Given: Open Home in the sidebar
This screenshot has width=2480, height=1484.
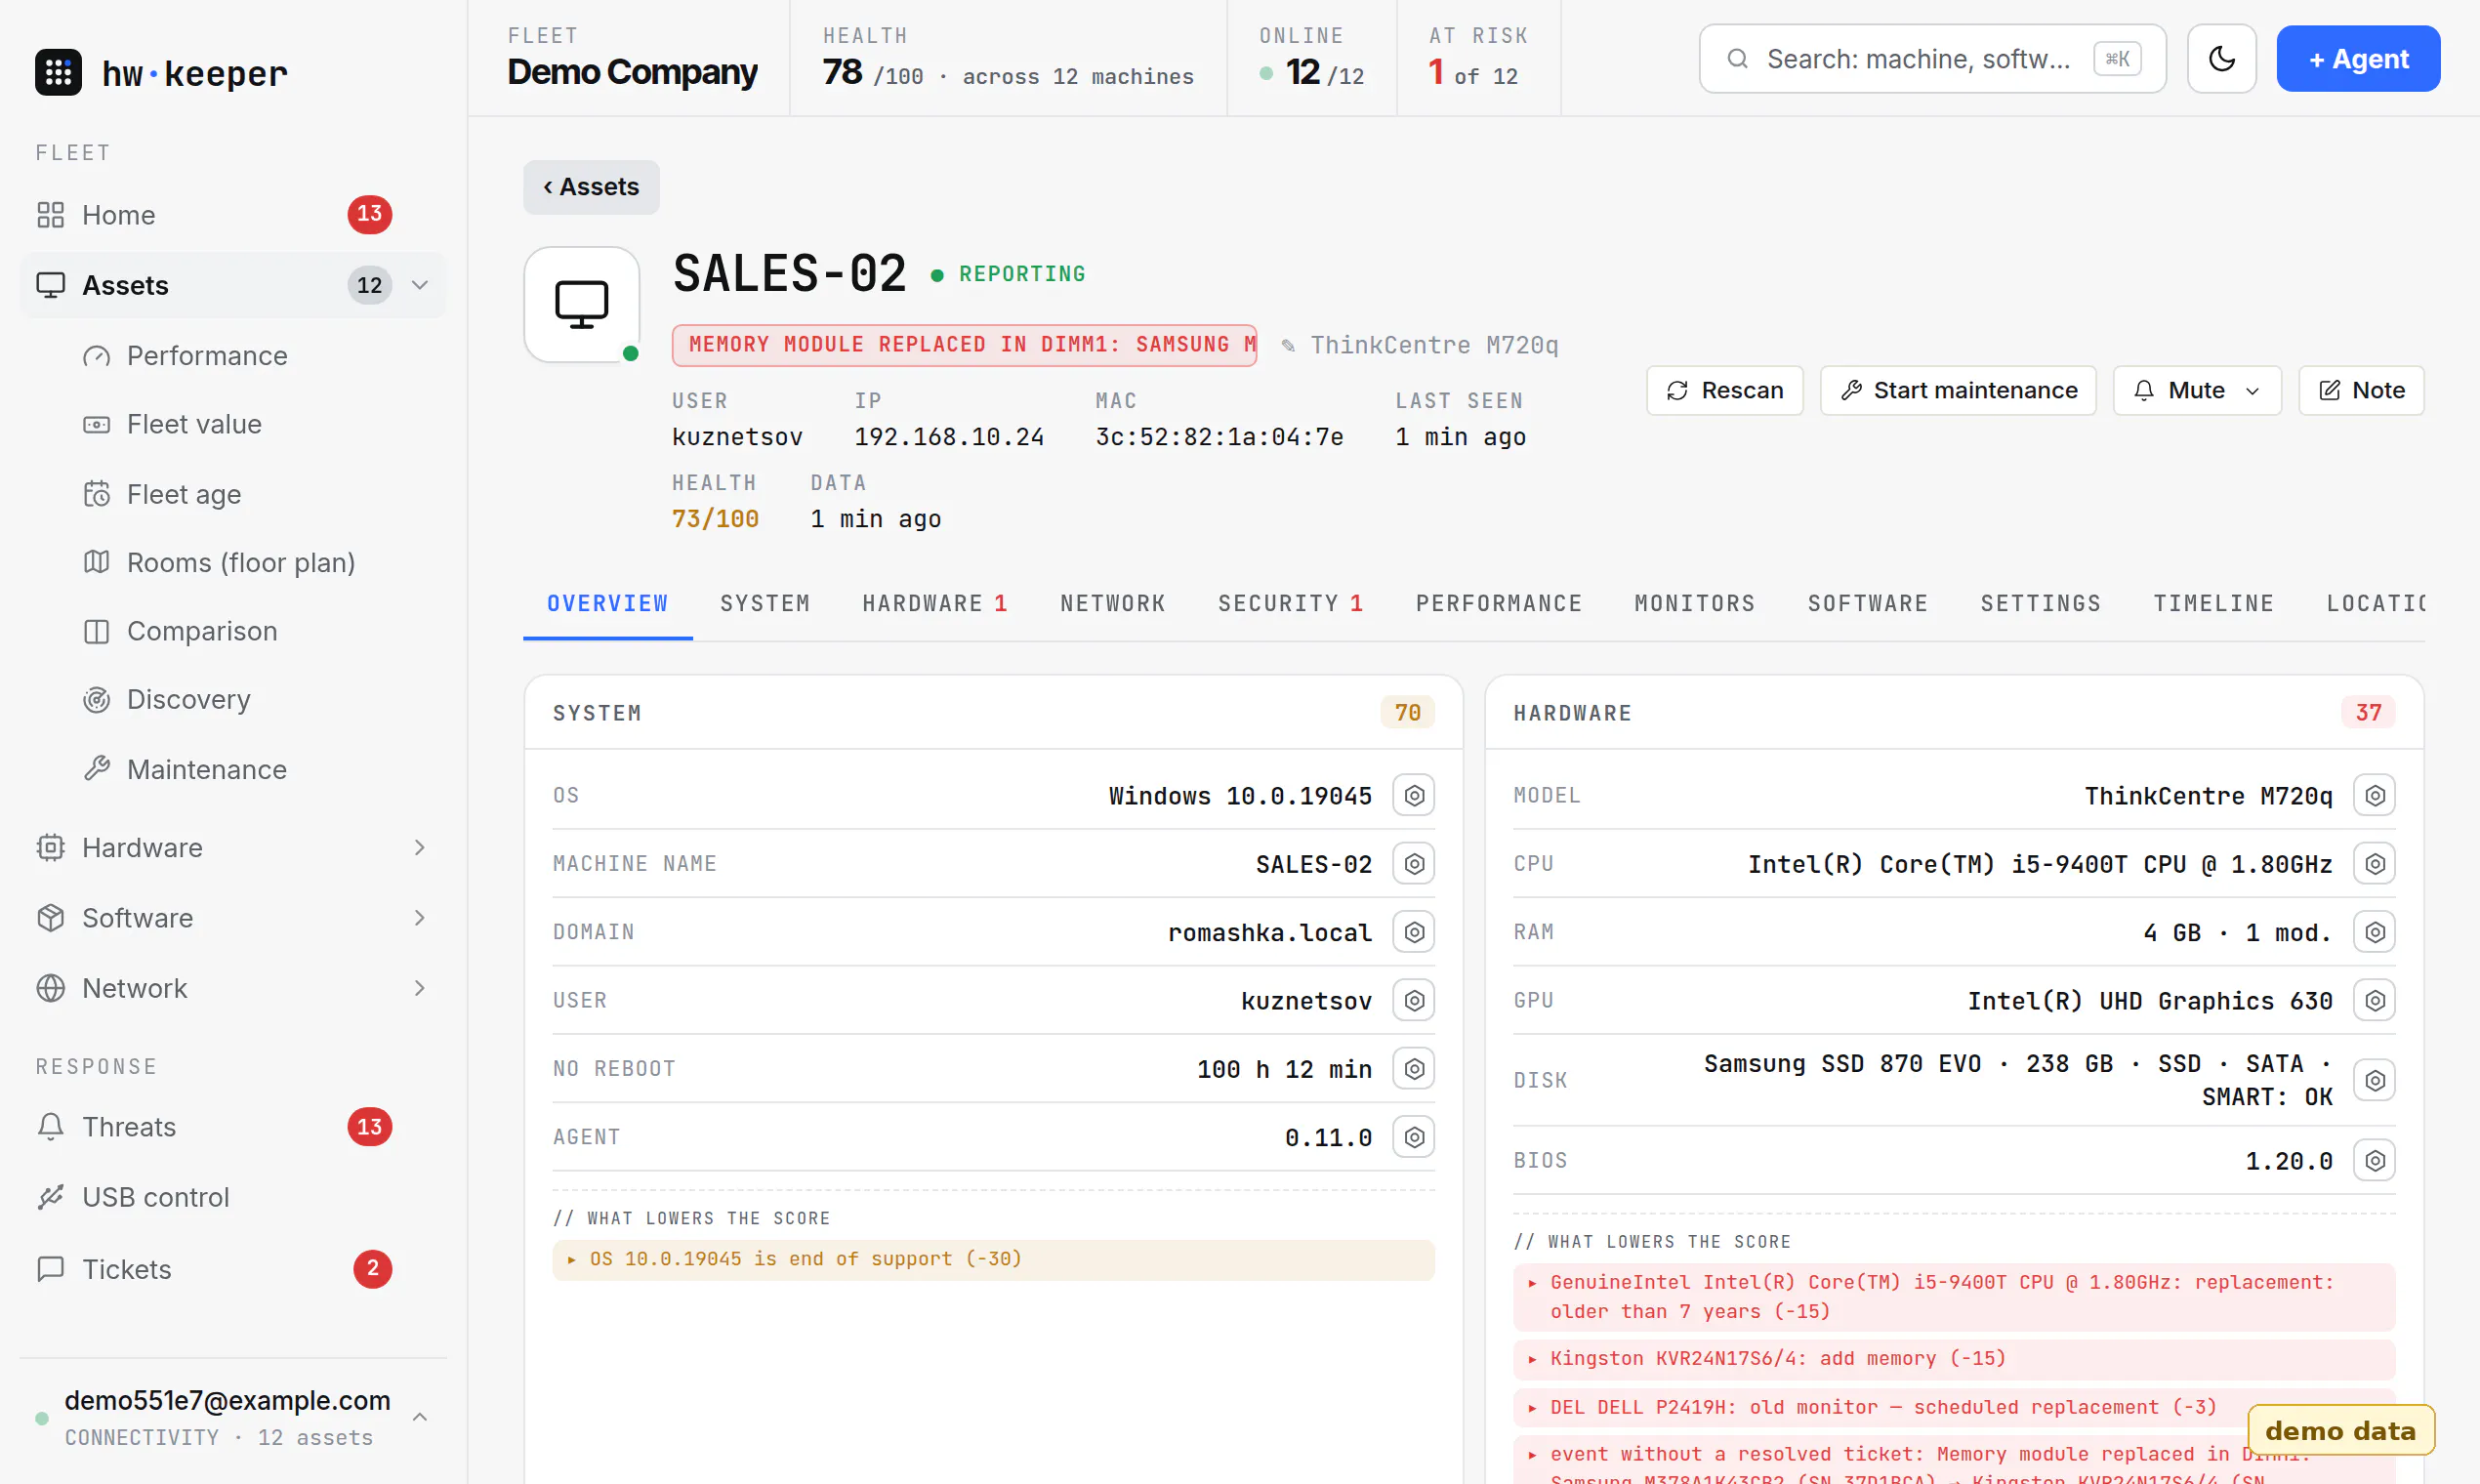Looking at the screenshot, I should tap(232, 215).
